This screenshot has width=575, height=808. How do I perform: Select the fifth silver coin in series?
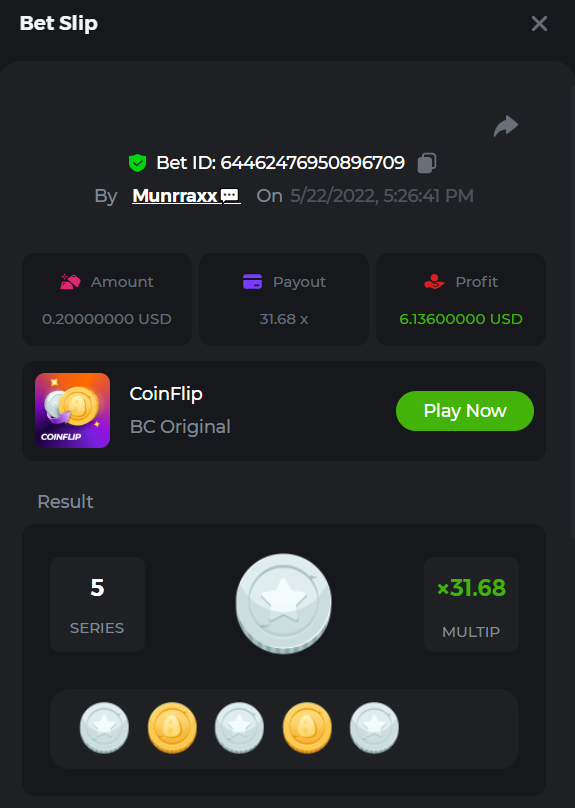coord(375,728)
